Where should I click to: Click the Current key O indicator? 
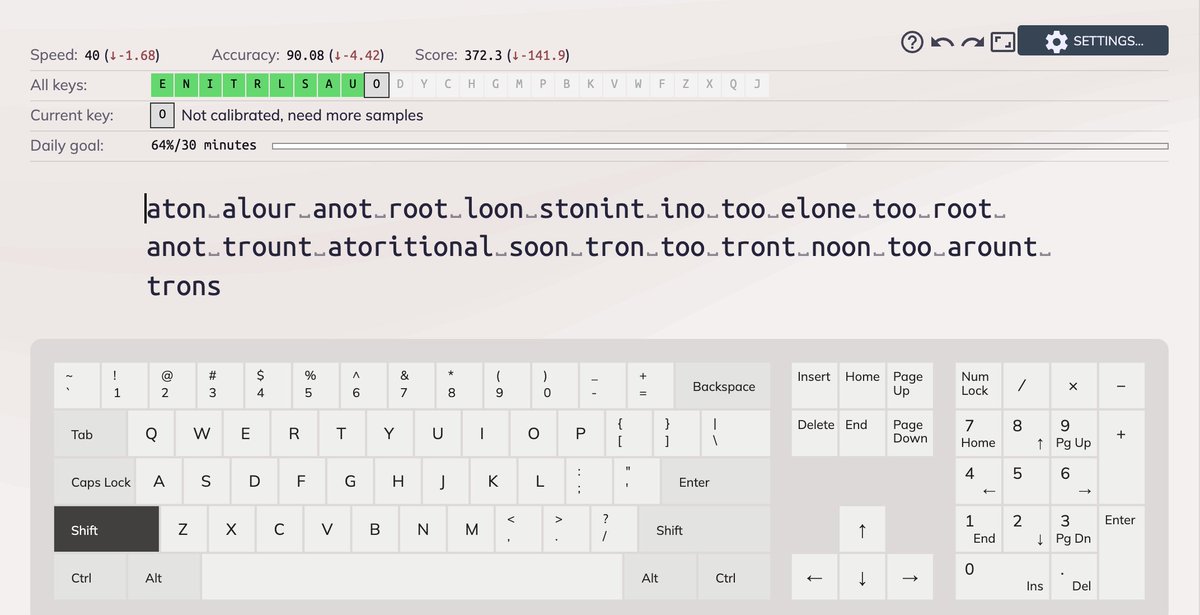162,115
